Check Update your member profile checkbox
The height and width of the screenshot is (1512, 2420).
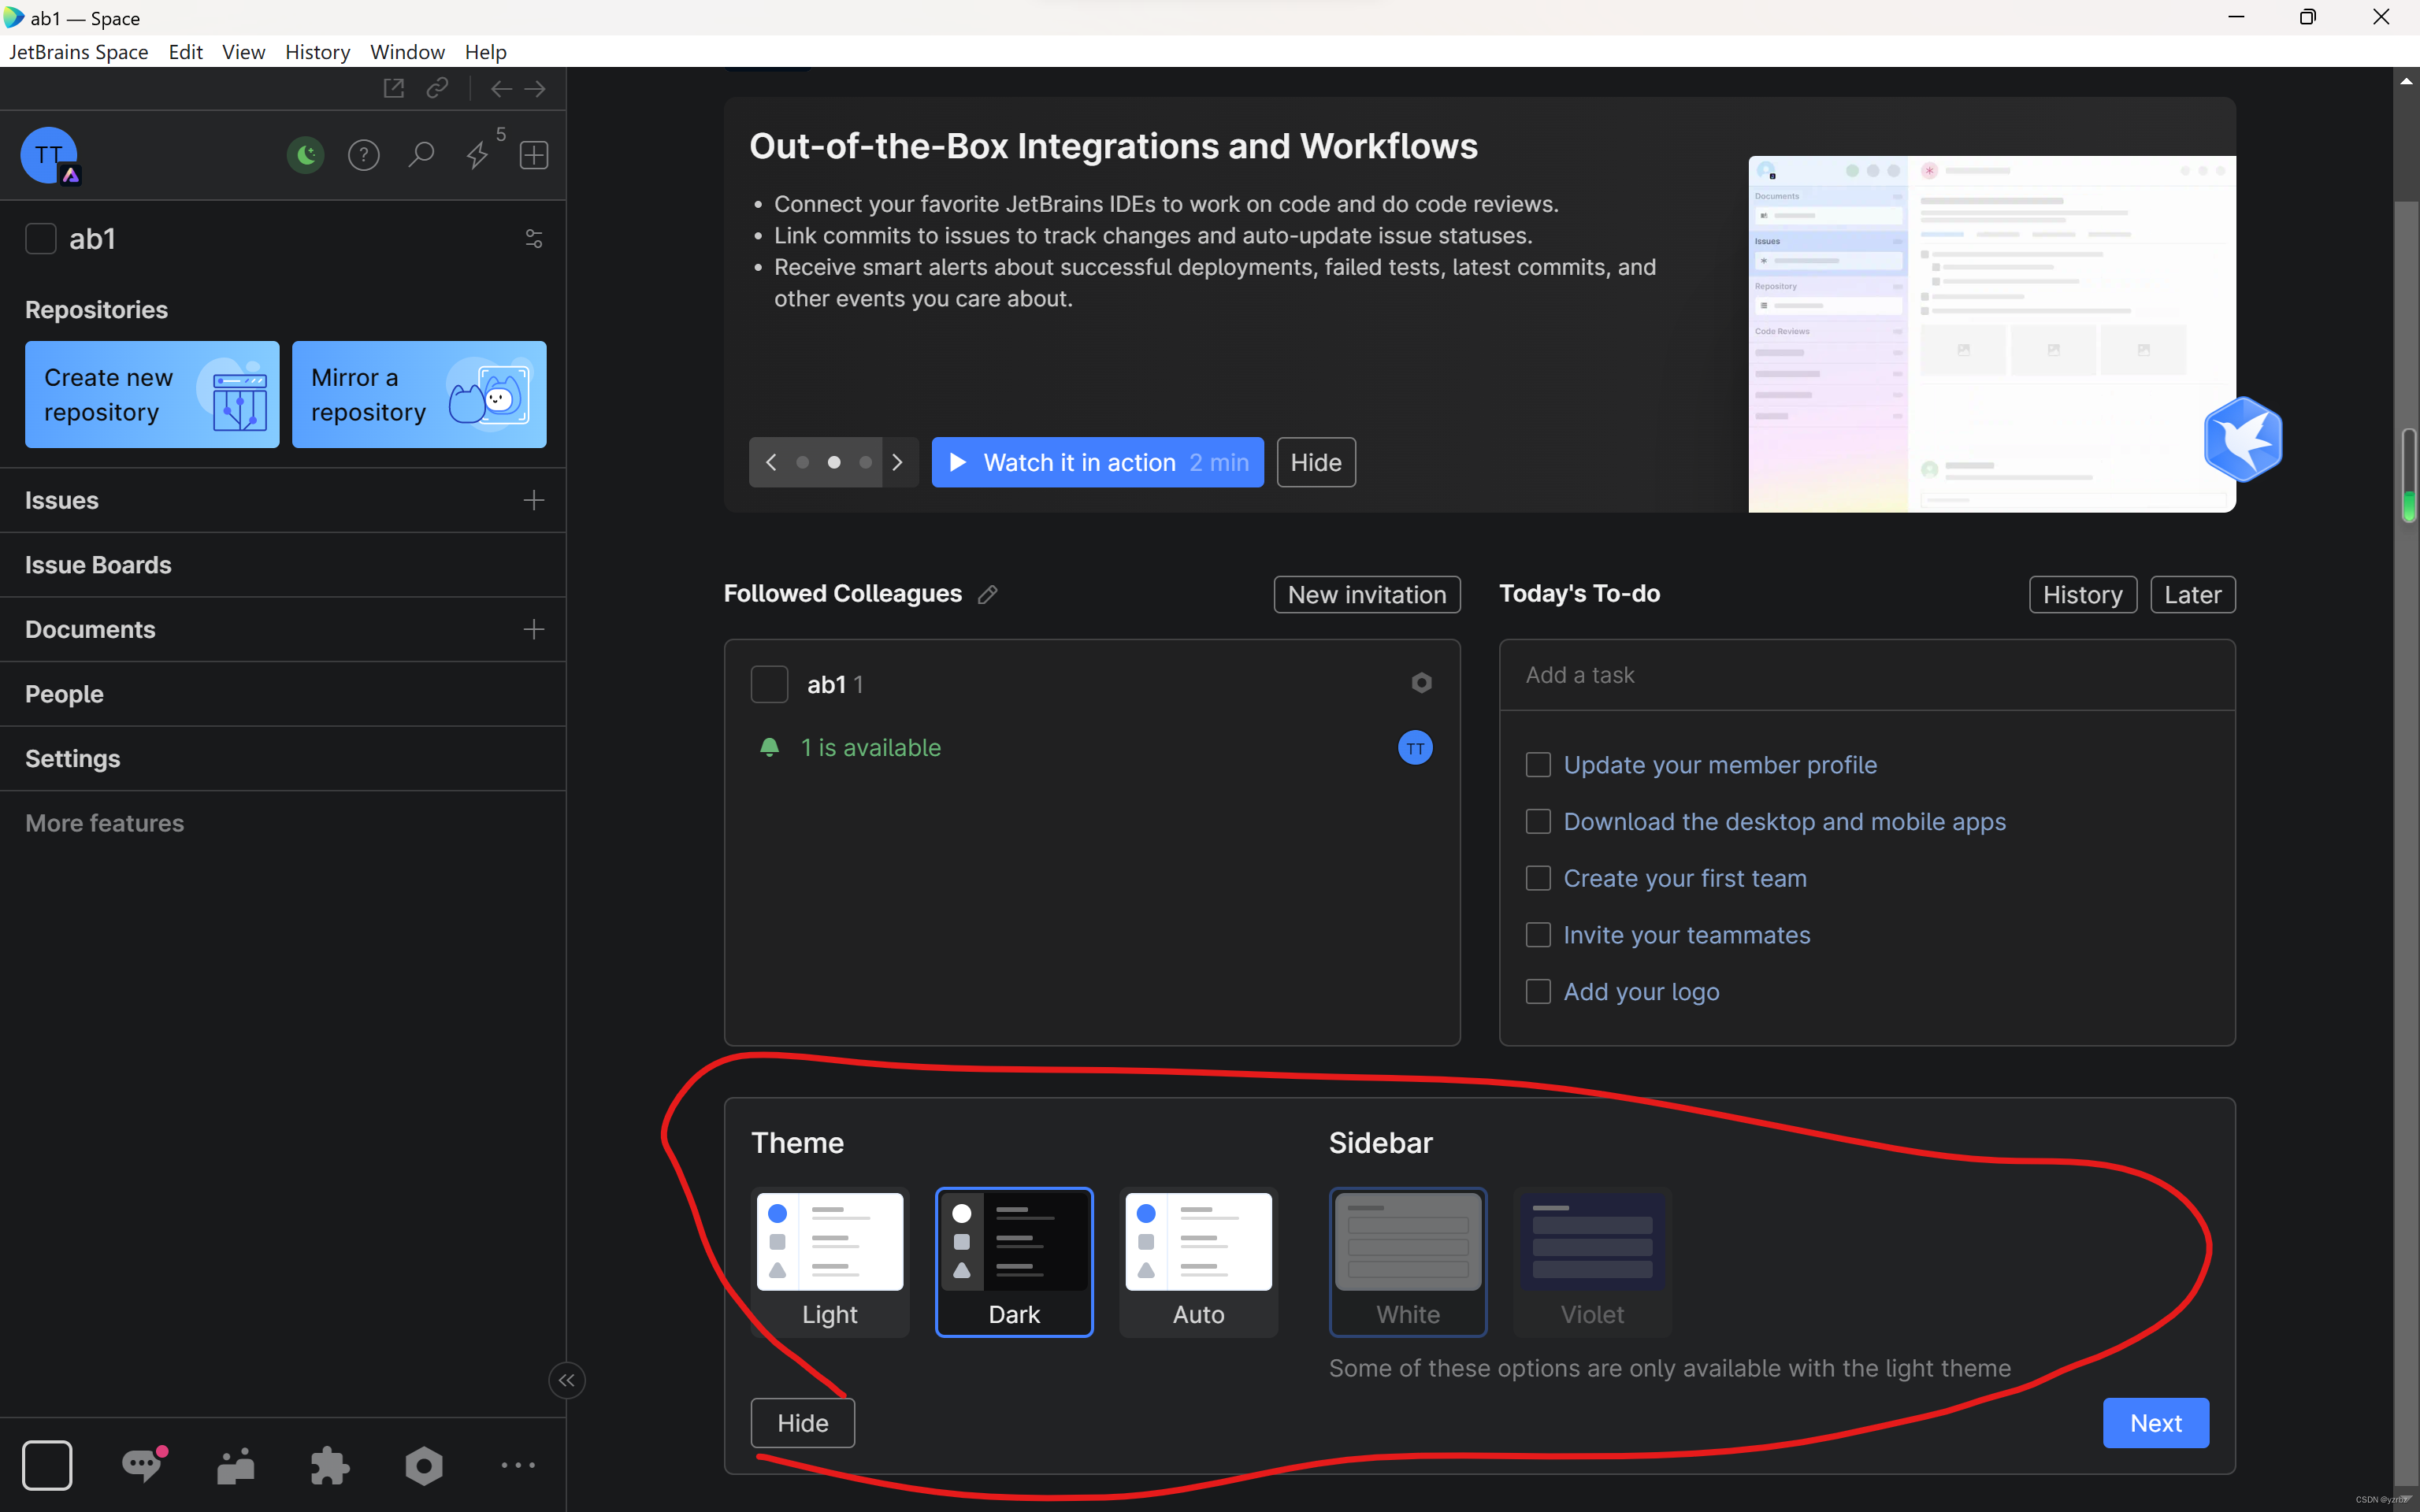1538,765
